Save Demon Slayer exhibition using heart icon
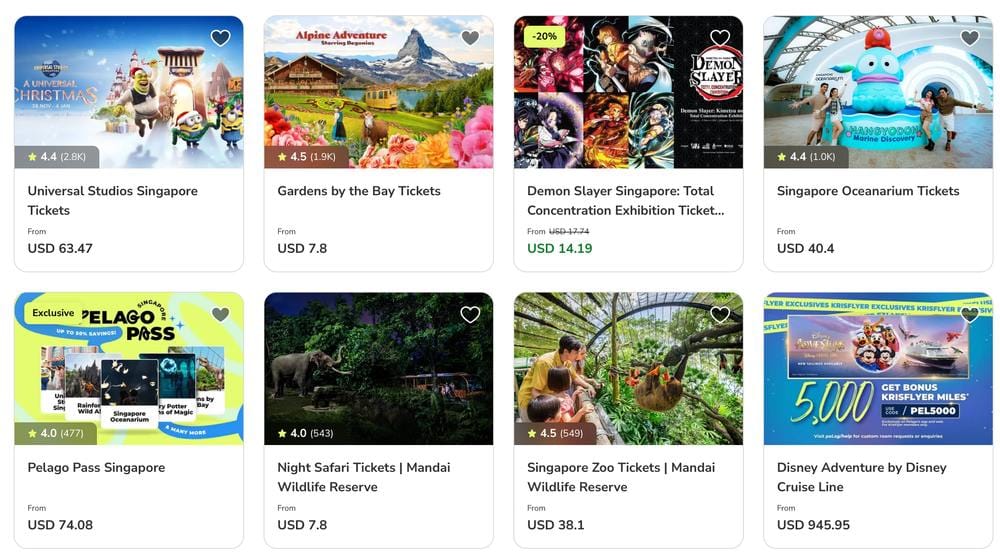This screenshot has height=560, width=1000. [720, 38]
